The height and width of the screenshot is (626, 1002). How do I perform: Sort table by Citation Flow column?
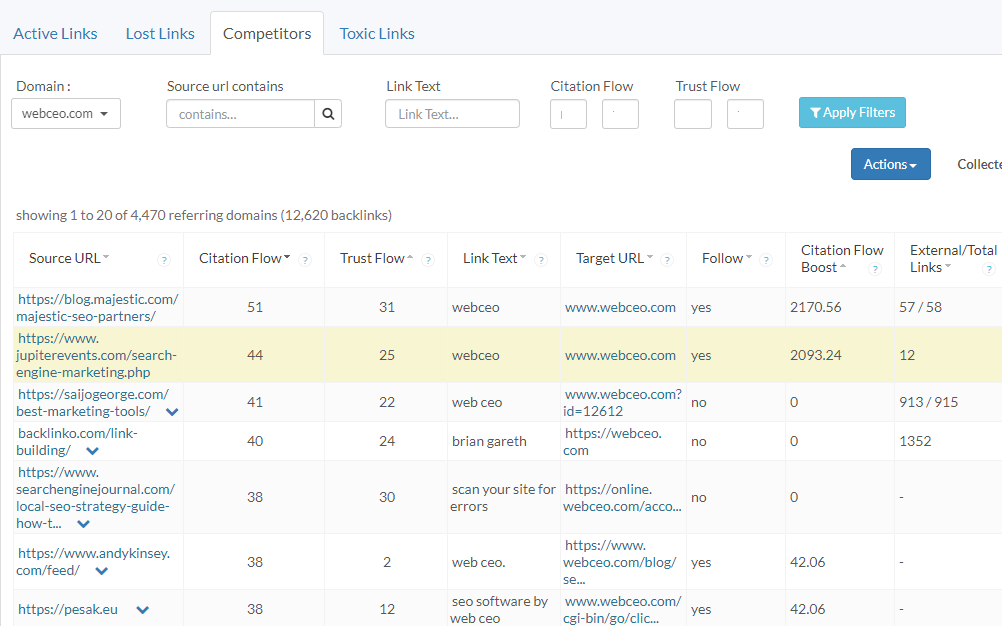pos(244,258)
